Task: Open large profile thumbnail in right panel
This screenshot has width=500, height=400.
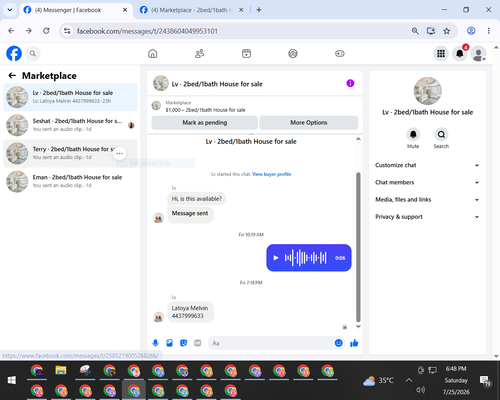Action: pos(427,91)
